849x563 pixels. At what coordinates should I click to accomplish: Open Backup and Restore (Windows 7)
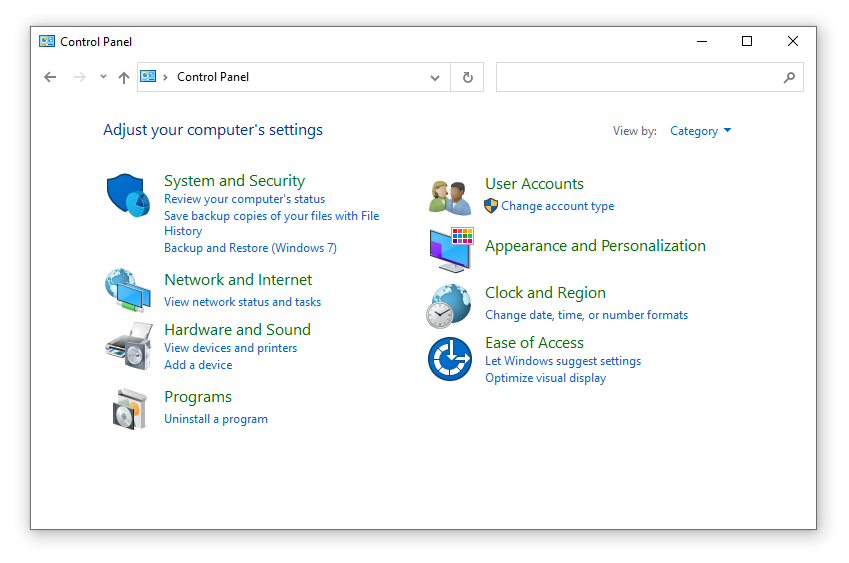(x=250, y=247)
